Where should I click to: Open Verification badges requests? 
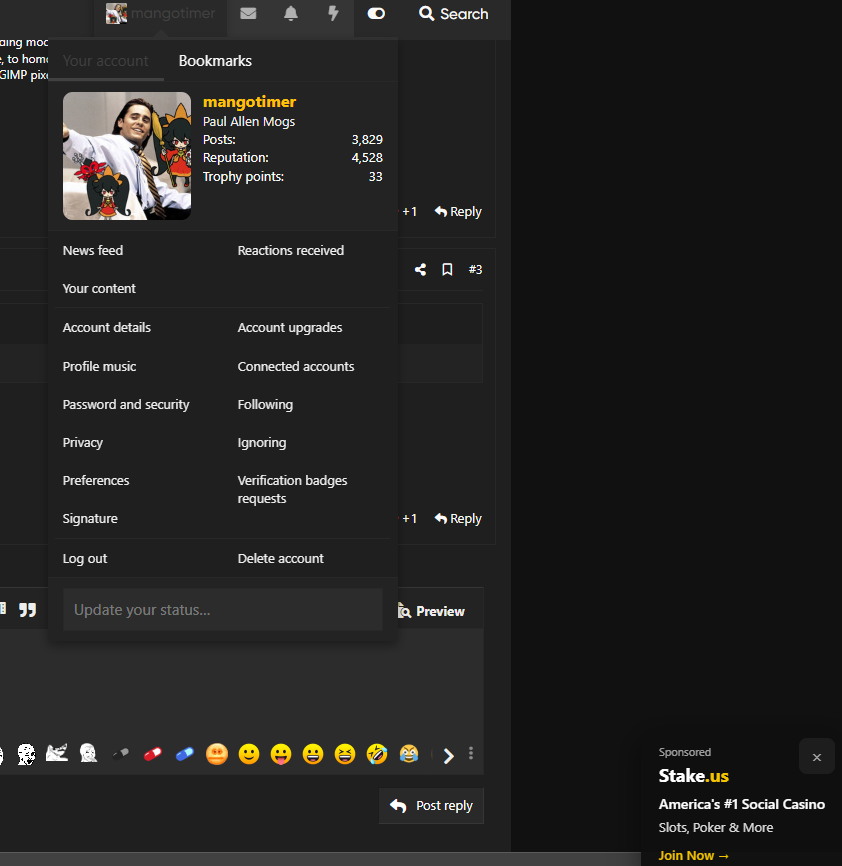[x=293, y=489]
